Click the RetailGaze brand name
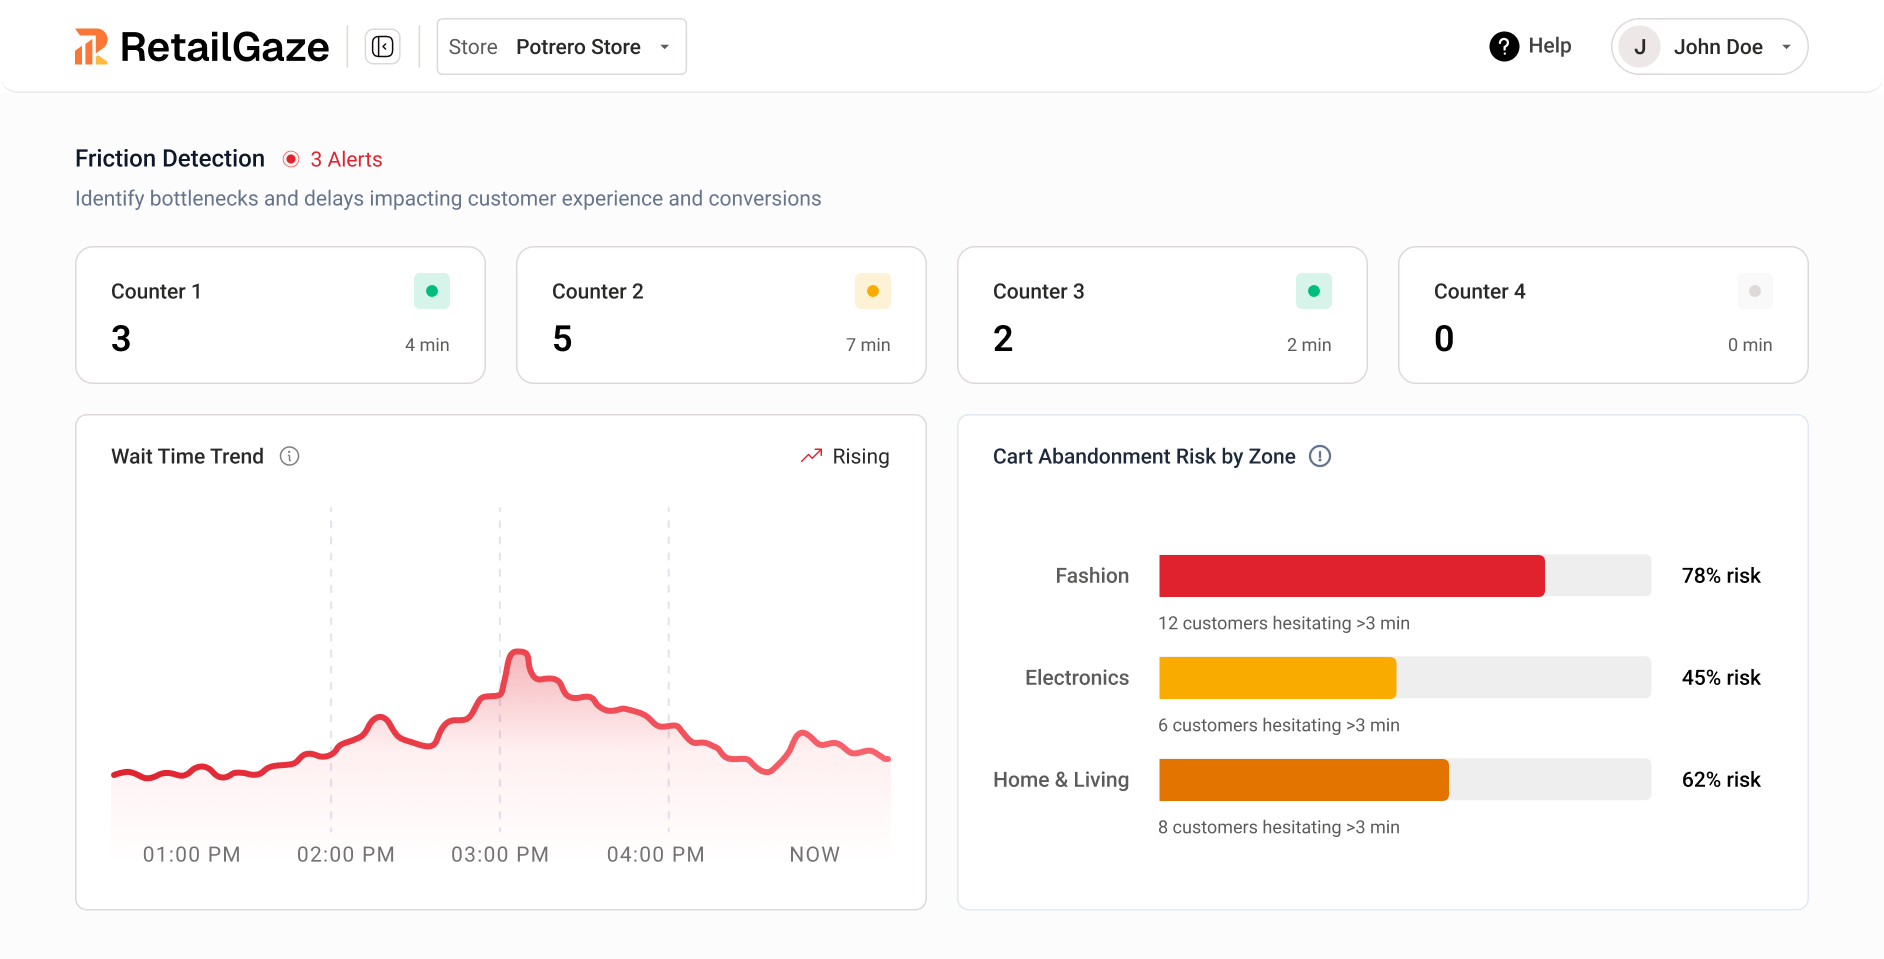1884x959 pixels. 225,47
